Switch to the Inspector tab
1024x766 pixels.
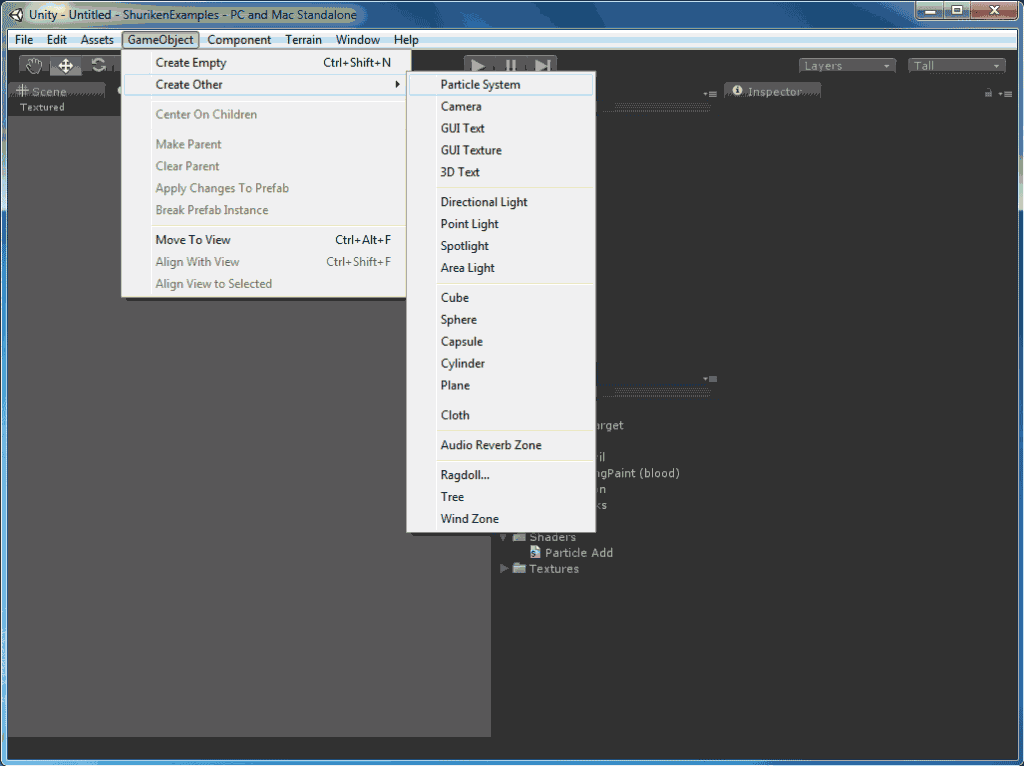click(x=773, y=91)
